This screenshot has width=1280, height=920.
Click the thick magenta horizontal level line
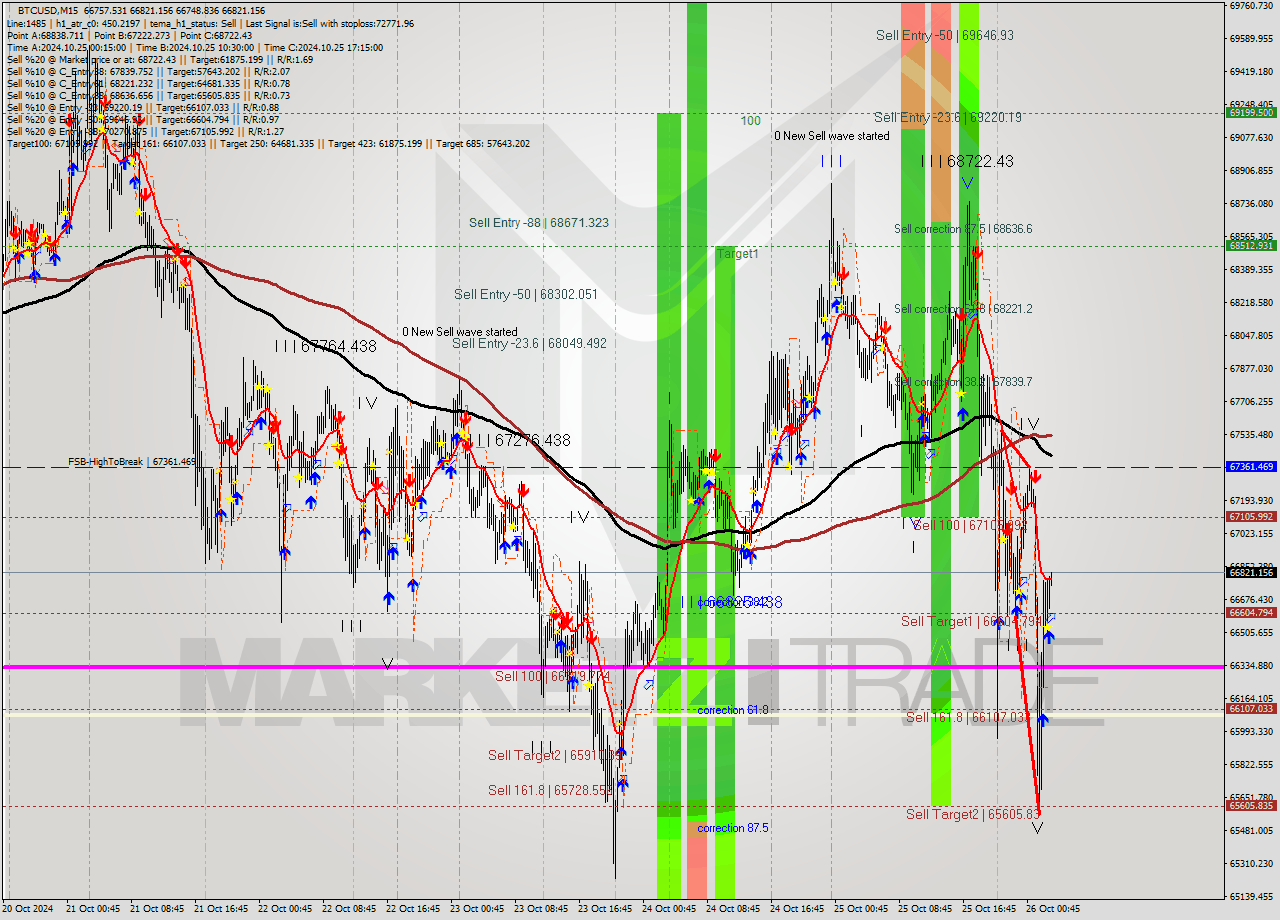pyautogui.click(x=612, y=666)
